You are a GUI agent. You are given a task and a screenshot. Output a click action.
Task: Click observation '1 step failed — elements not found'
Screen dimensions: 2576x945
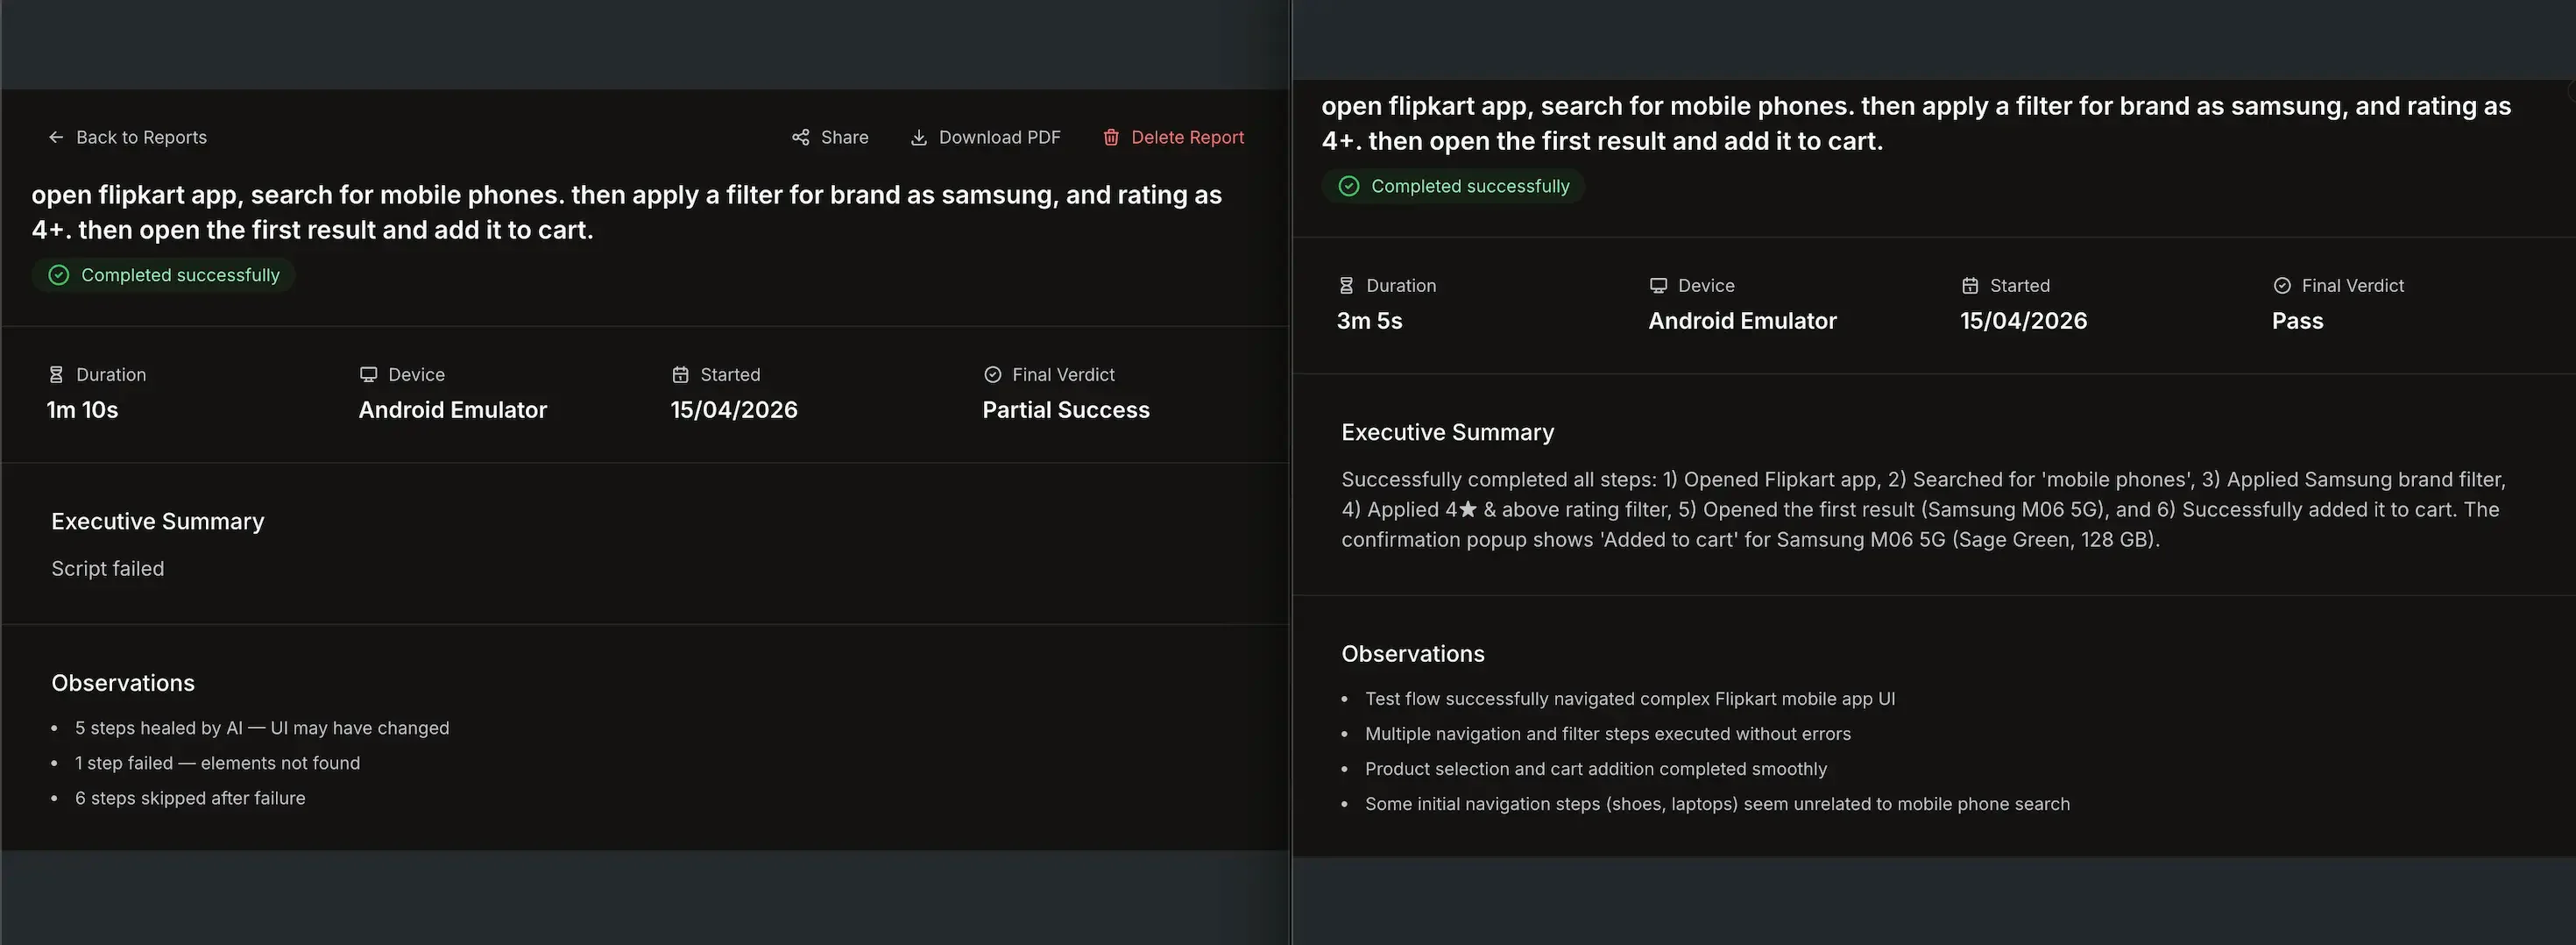tap(218, 763)
